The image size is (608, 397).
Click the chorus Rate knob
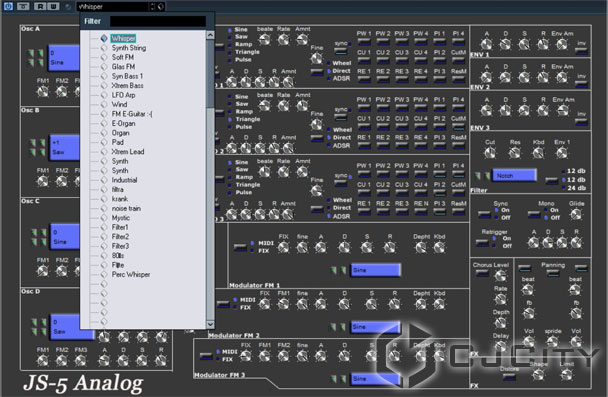coord(501,299)
